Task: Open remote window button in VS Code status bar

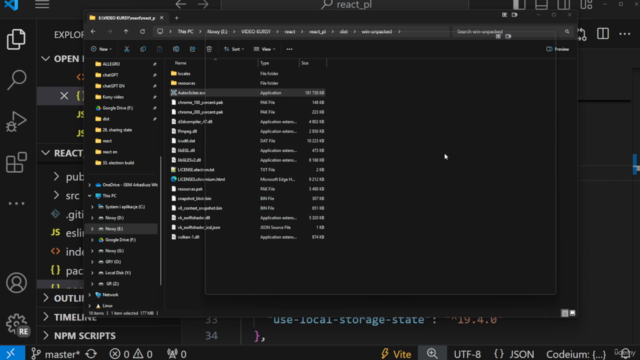Action: tap(11, 353)
